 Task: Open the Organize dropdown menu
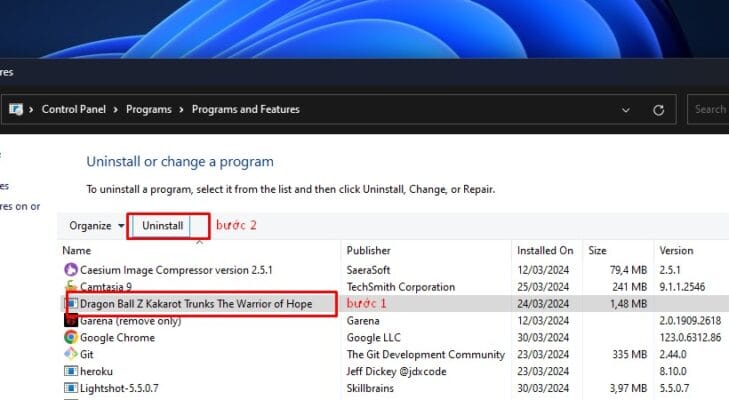point(97,226)
